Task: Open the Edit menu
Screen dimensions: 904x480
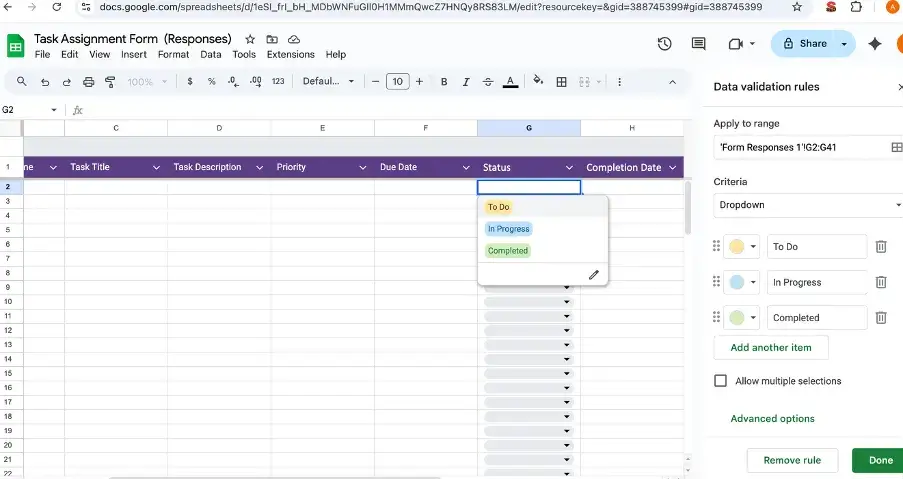Action: point(69,54)
